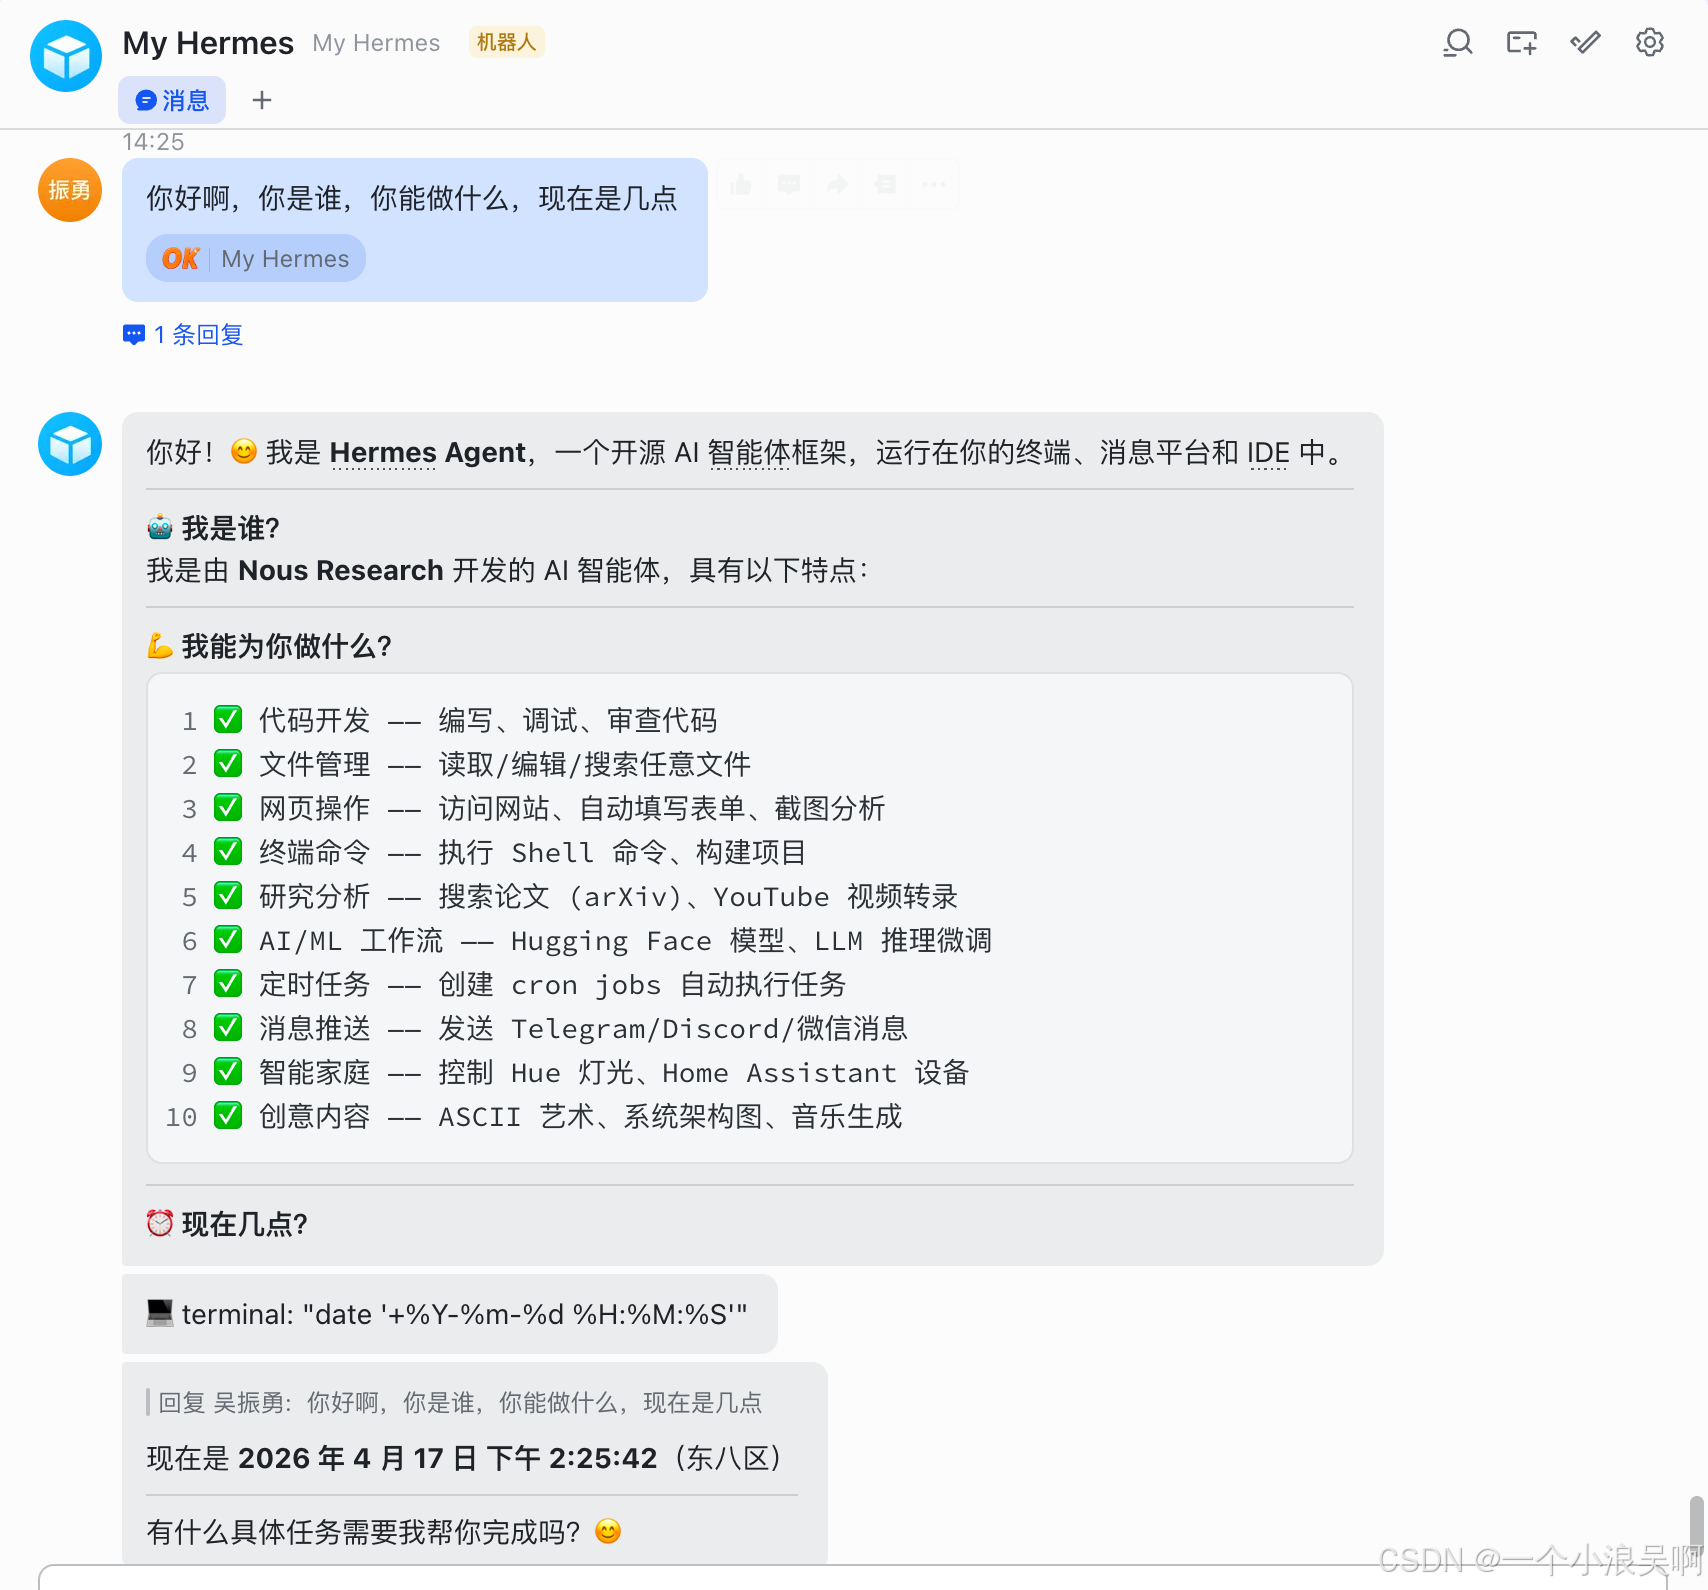Screen dimensions: 1708x1590
Task: Click the underlined IDE term
Action: pos(1268,453)
